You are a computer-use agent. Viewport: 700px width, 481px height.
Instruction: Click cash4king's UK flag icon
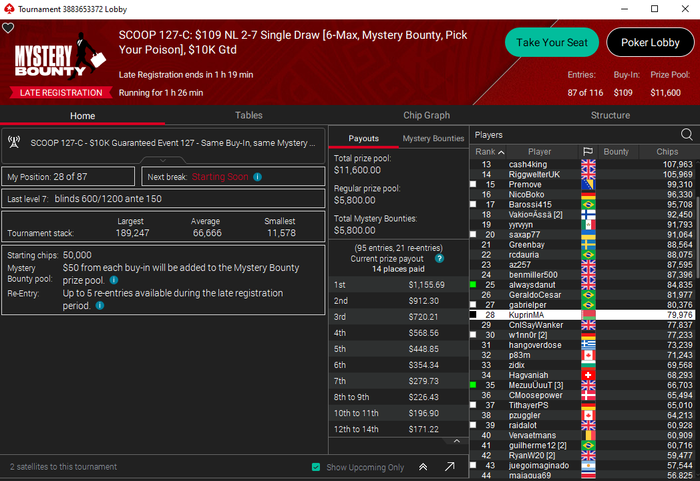coord(588,164)
